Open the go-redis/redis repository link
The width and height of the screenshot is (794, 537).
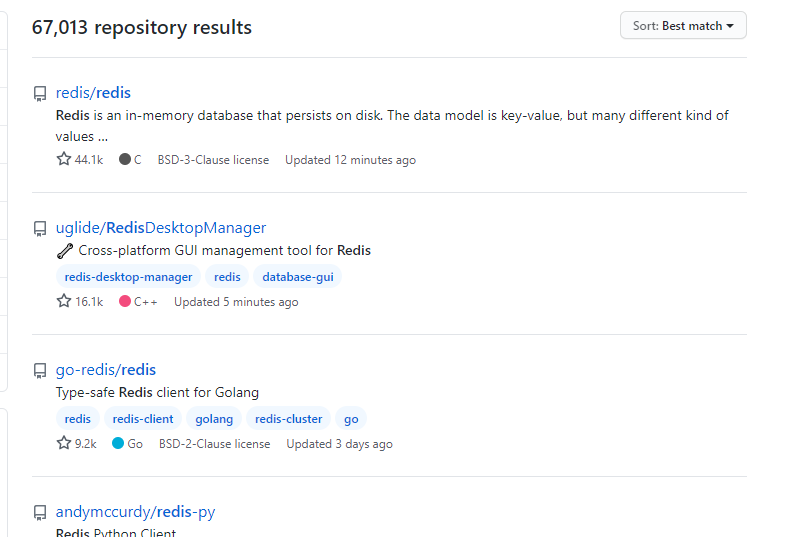(x=106, y=370)
